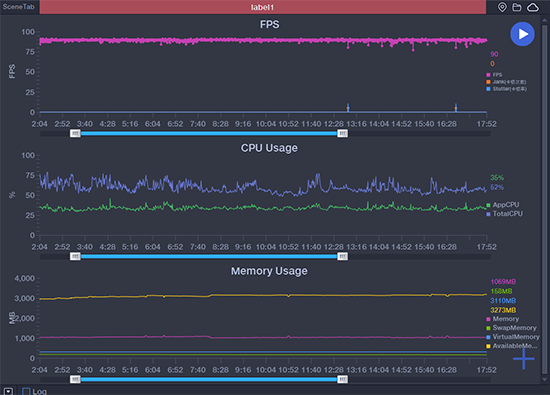The height and width of the screenshot is (395, 550).
Task: Click the pink FPS legend swatch
Action: tap(488, 75)
